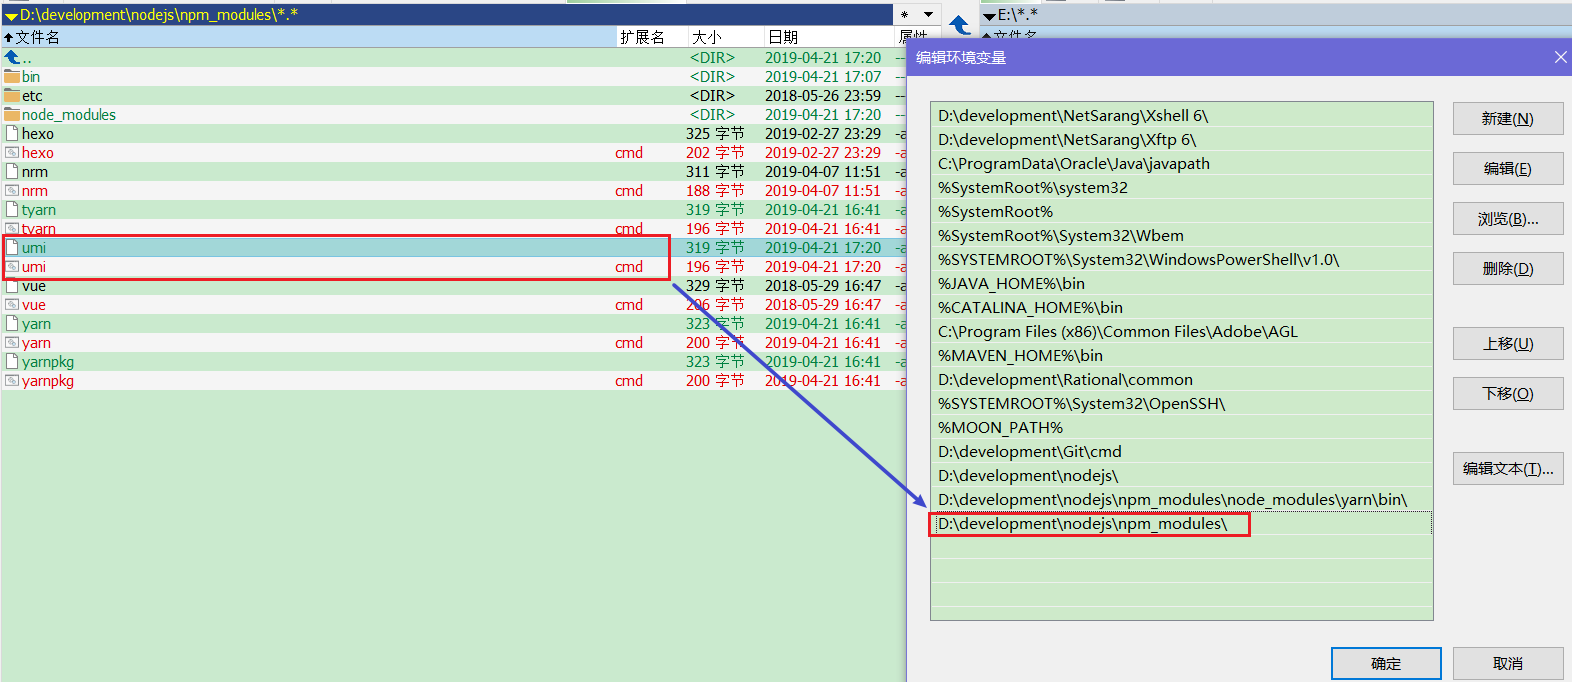Expand the E: drive path dropdown
The image size is (1572, 682).
tap(989, 16)
